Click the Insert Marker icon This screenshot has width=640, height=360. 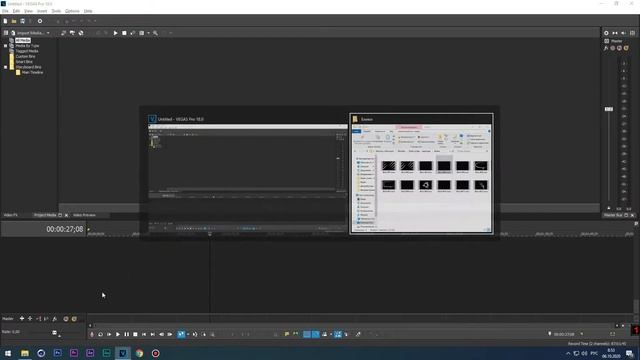pyautogui.click(x=287, y=334)
